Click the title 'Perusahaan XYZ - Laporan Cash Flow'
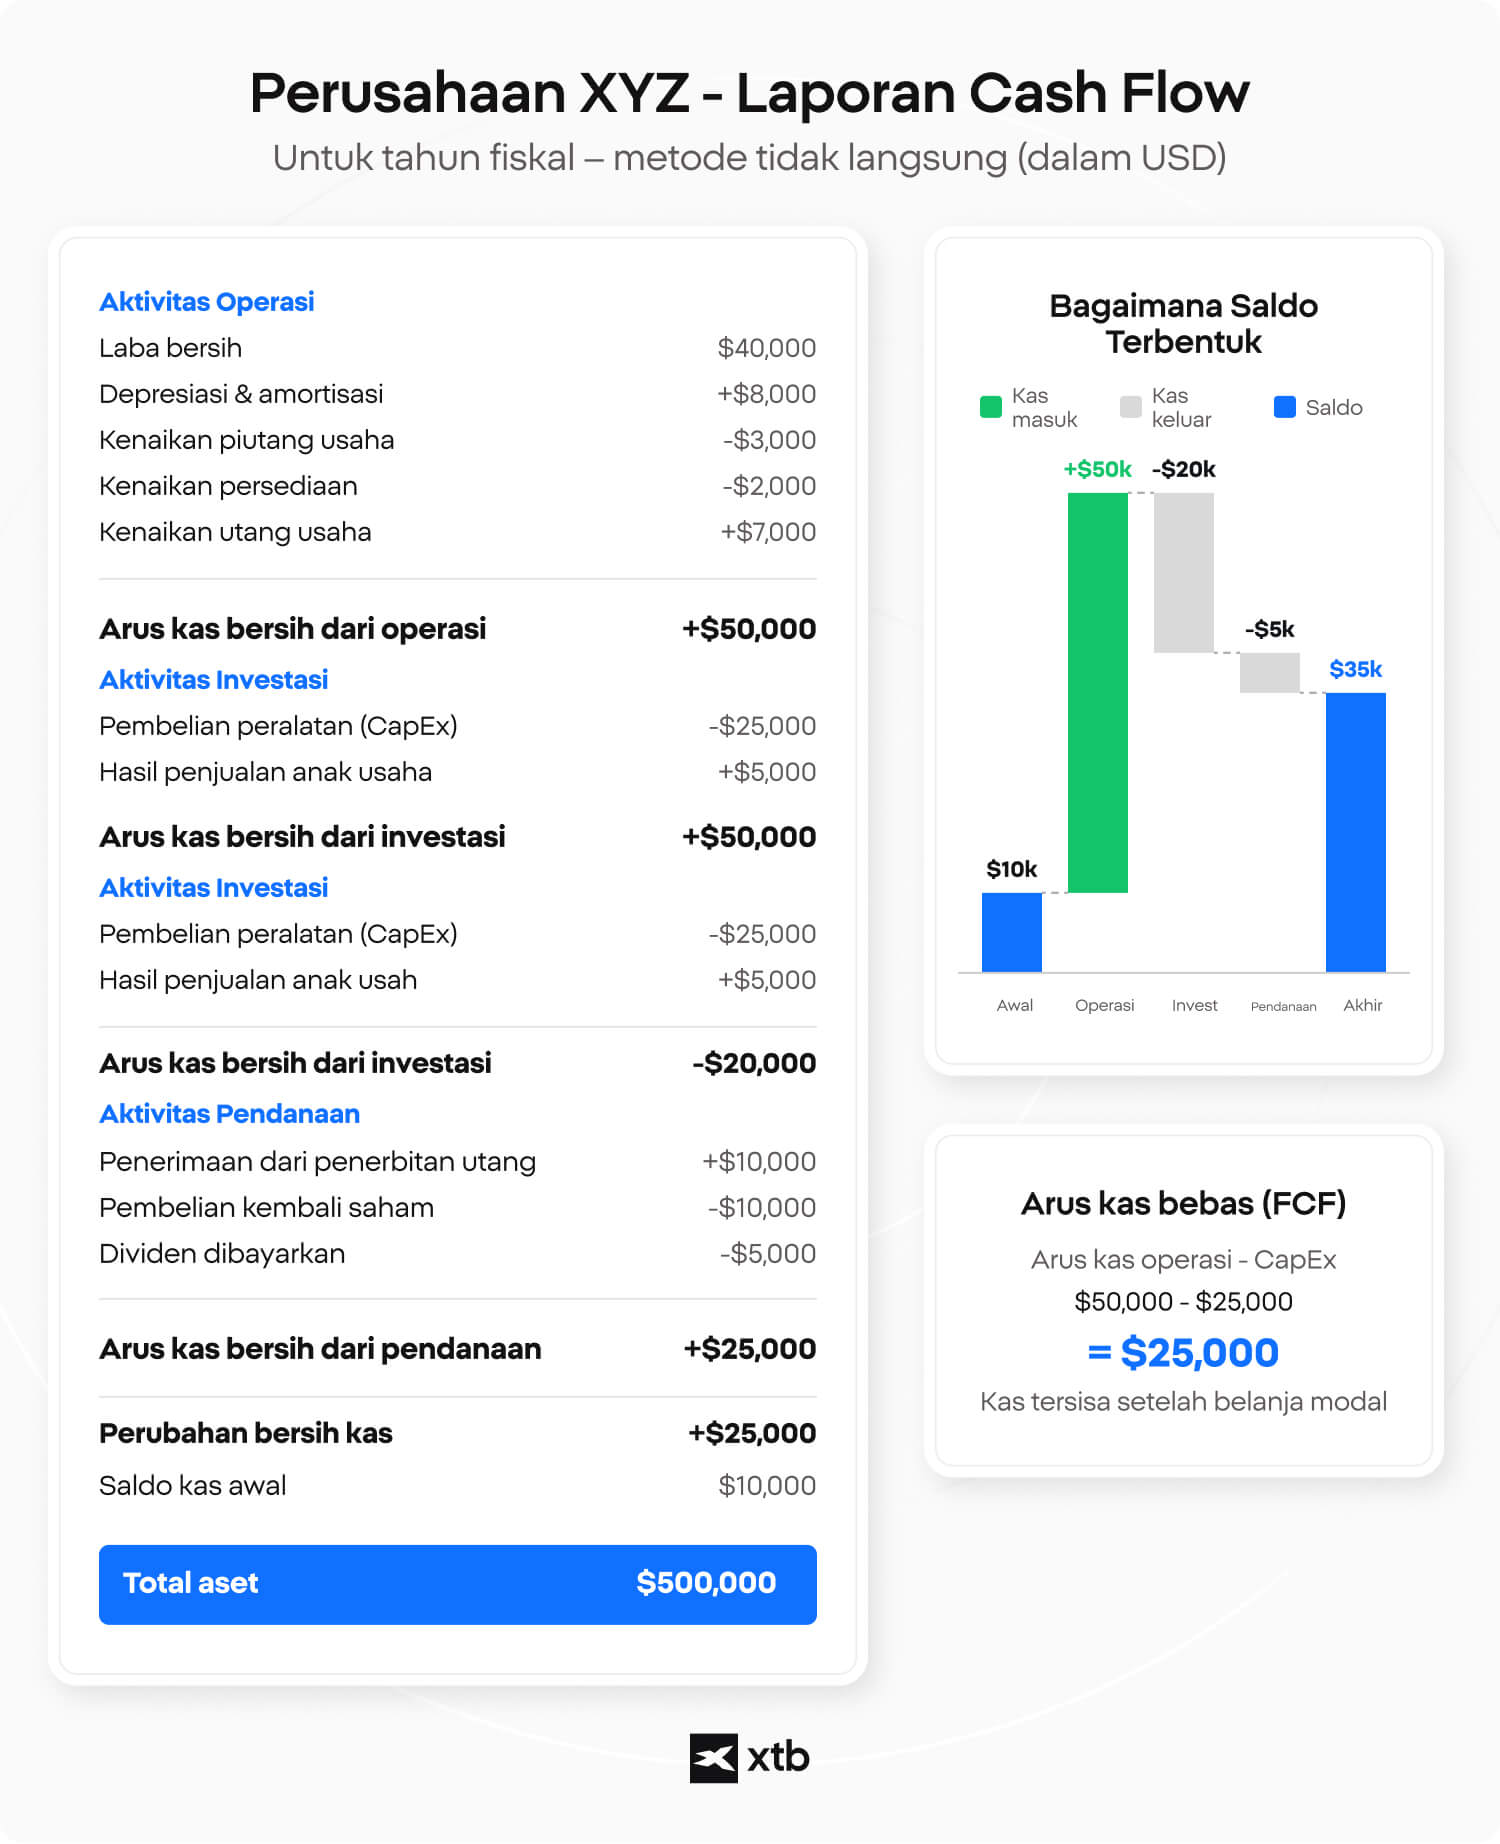The width and height of the screenshot is (1500, 1844). point(749,93)
